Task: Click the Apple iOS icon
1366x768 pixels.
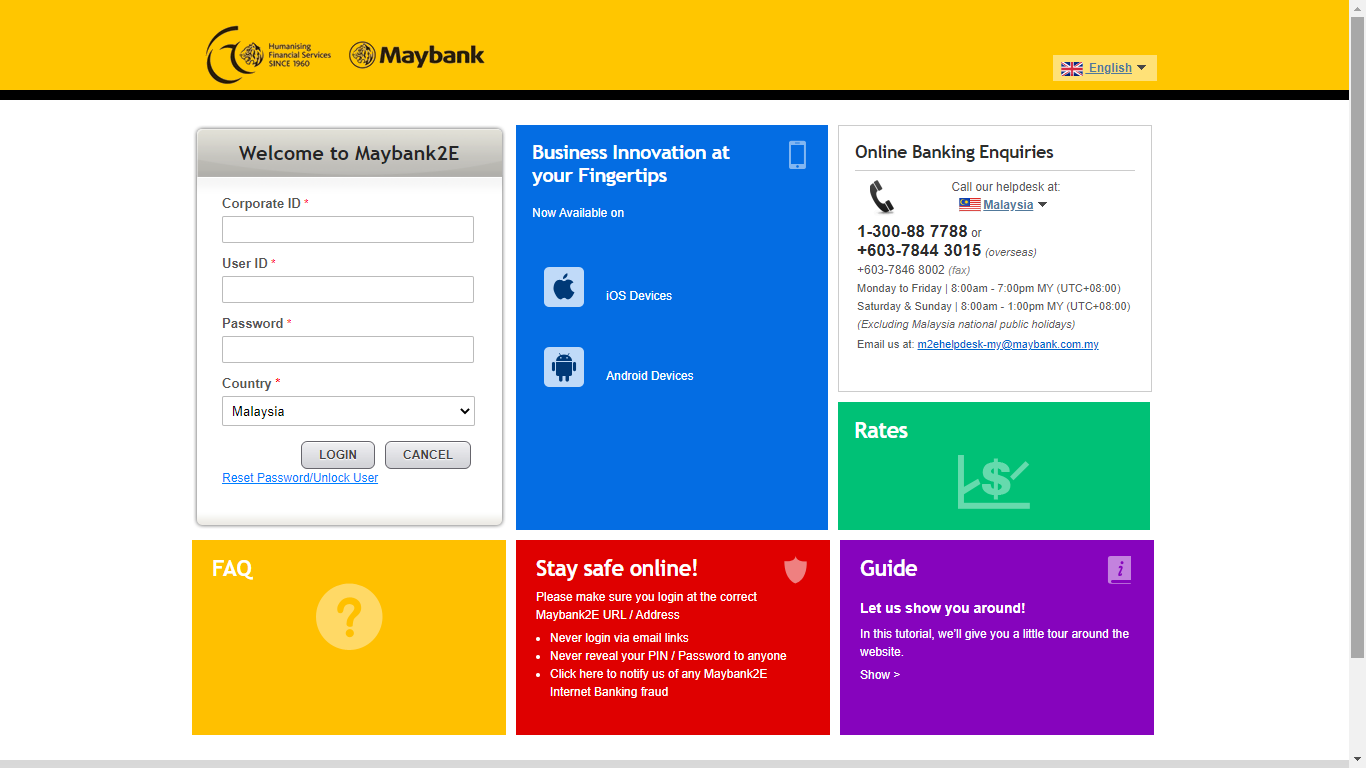Action: [564, 287]
